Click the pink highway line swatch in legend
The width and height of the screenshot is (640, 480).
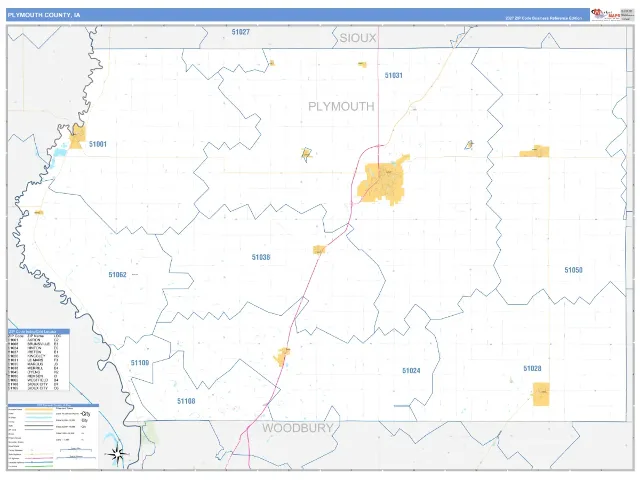(x=39, y=458)
